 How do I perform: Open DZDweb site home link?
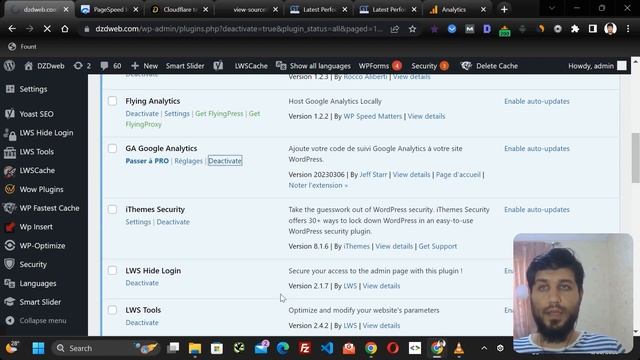(44, 66)
